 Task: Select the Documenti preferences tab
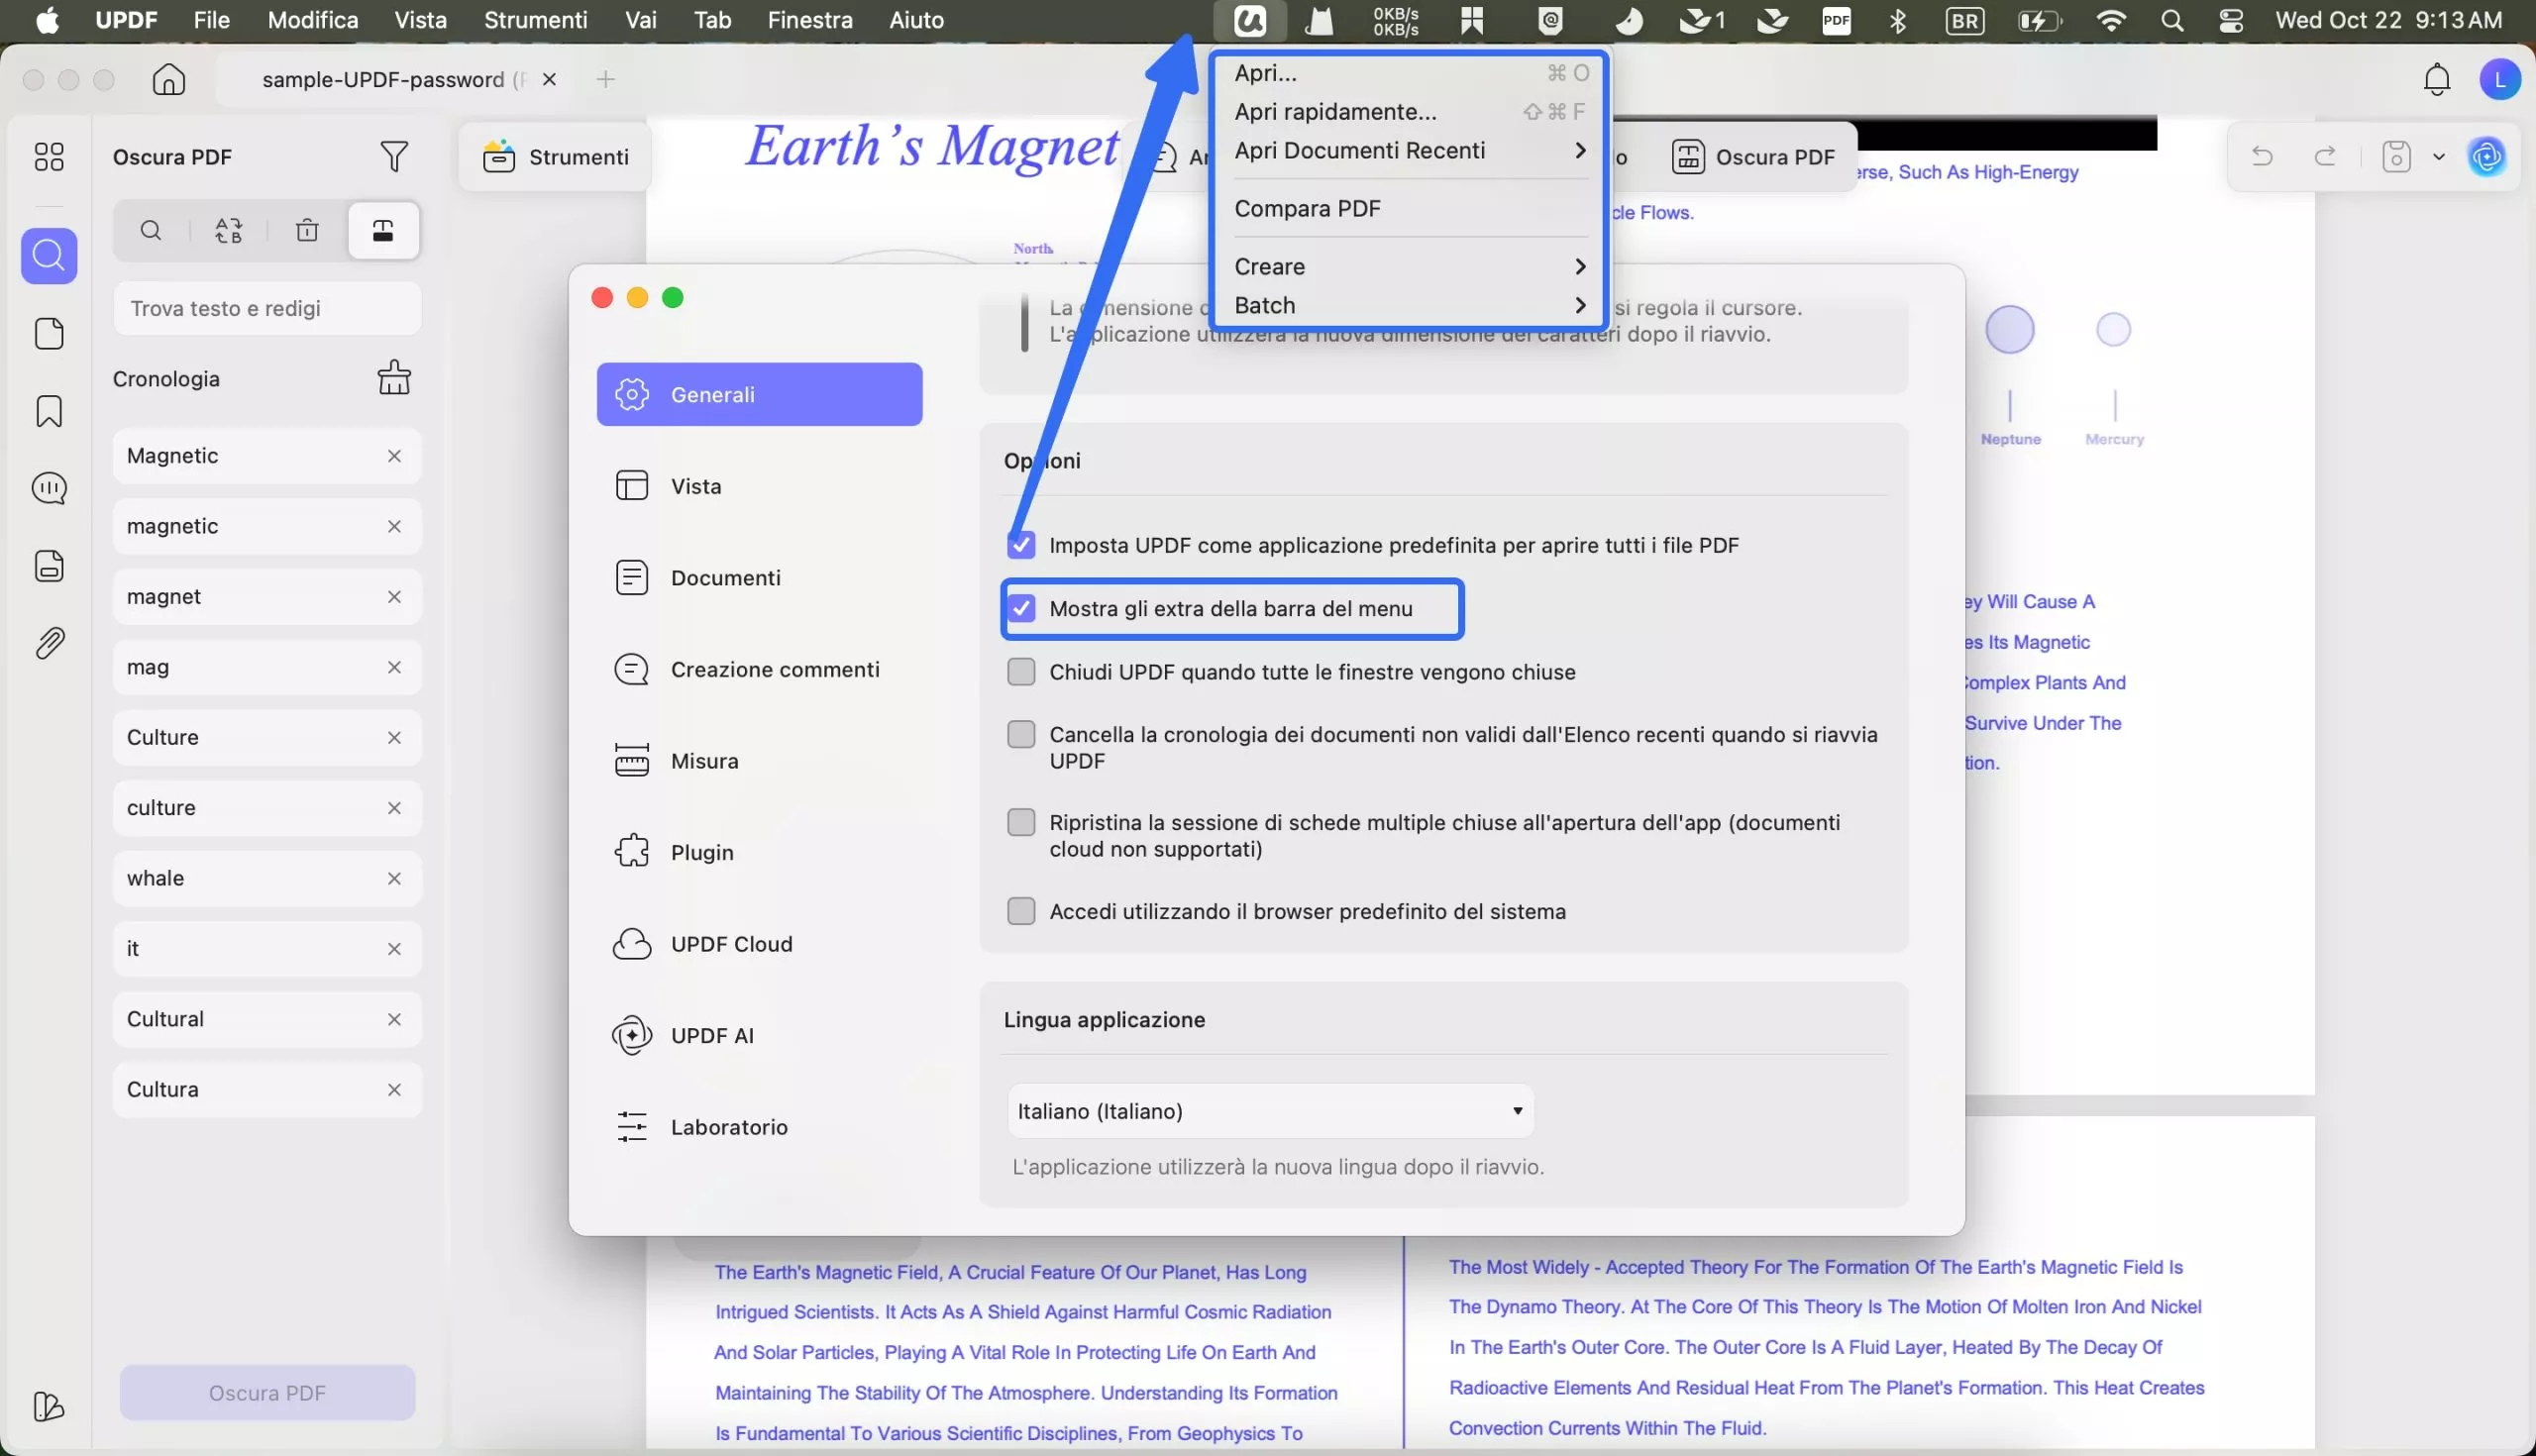(x=725, y=578)
